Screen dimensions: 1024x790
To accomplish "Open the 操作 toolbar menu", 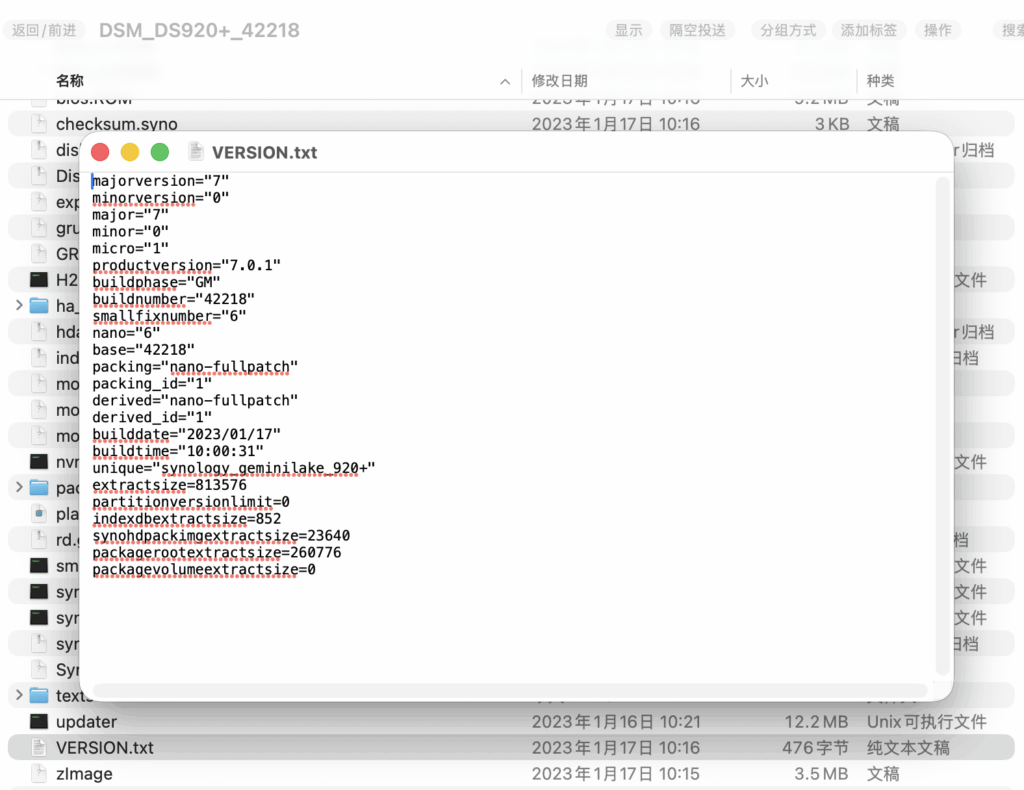I will [938, 30].
